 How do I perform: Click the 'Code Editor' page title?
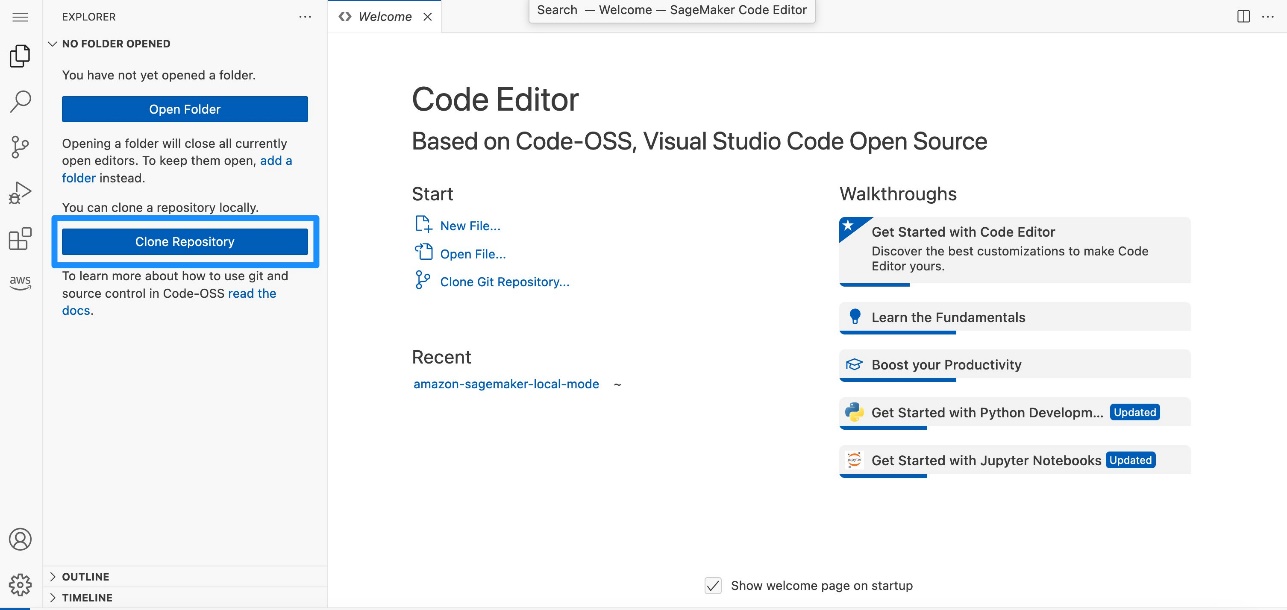(495, 100)
